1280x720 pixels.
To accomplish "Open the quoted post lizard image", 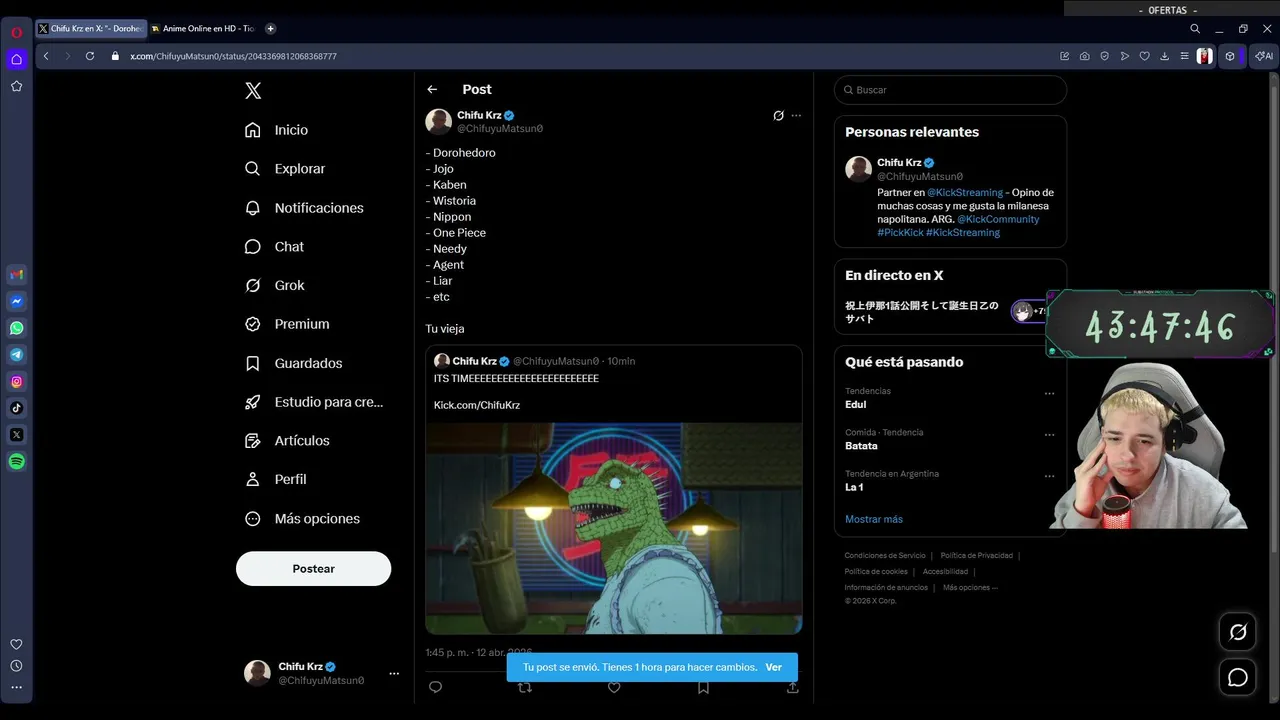I will [614, 528].
